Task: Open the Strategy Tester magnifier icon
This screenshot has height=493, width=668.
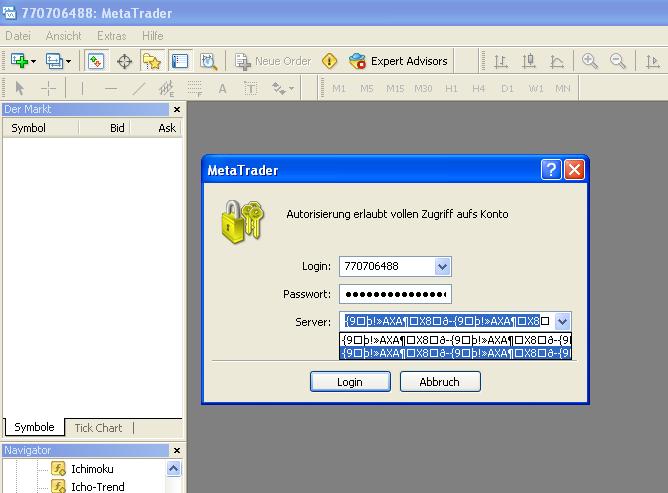Action: point(208,61)
